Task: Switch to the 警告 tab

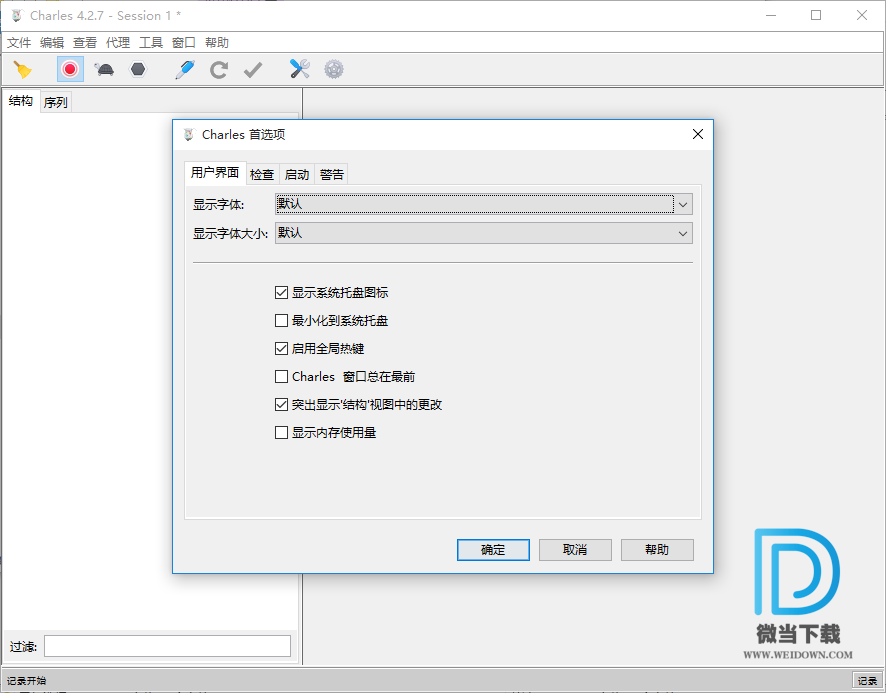Action: pyautogui.click(x=332, y=174)
